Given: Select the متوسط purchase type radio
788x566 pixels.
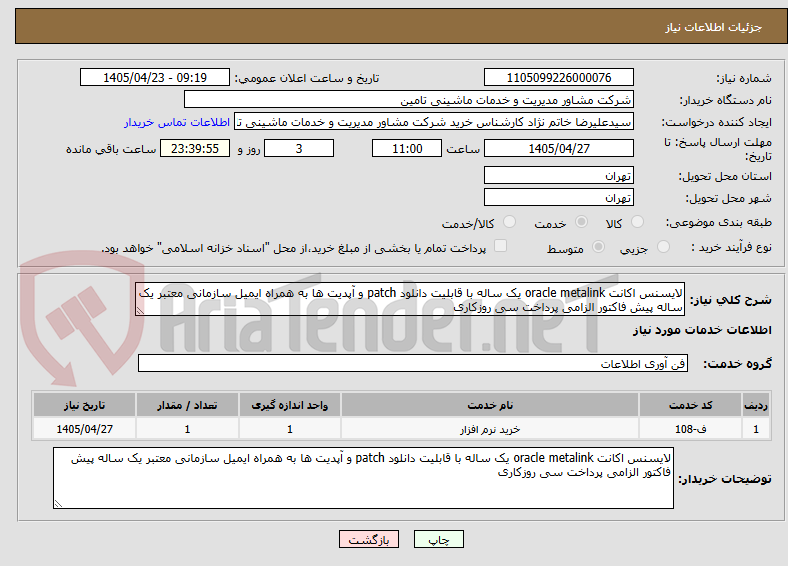Looking at the screenshot, I should click(x=598, y=246).
